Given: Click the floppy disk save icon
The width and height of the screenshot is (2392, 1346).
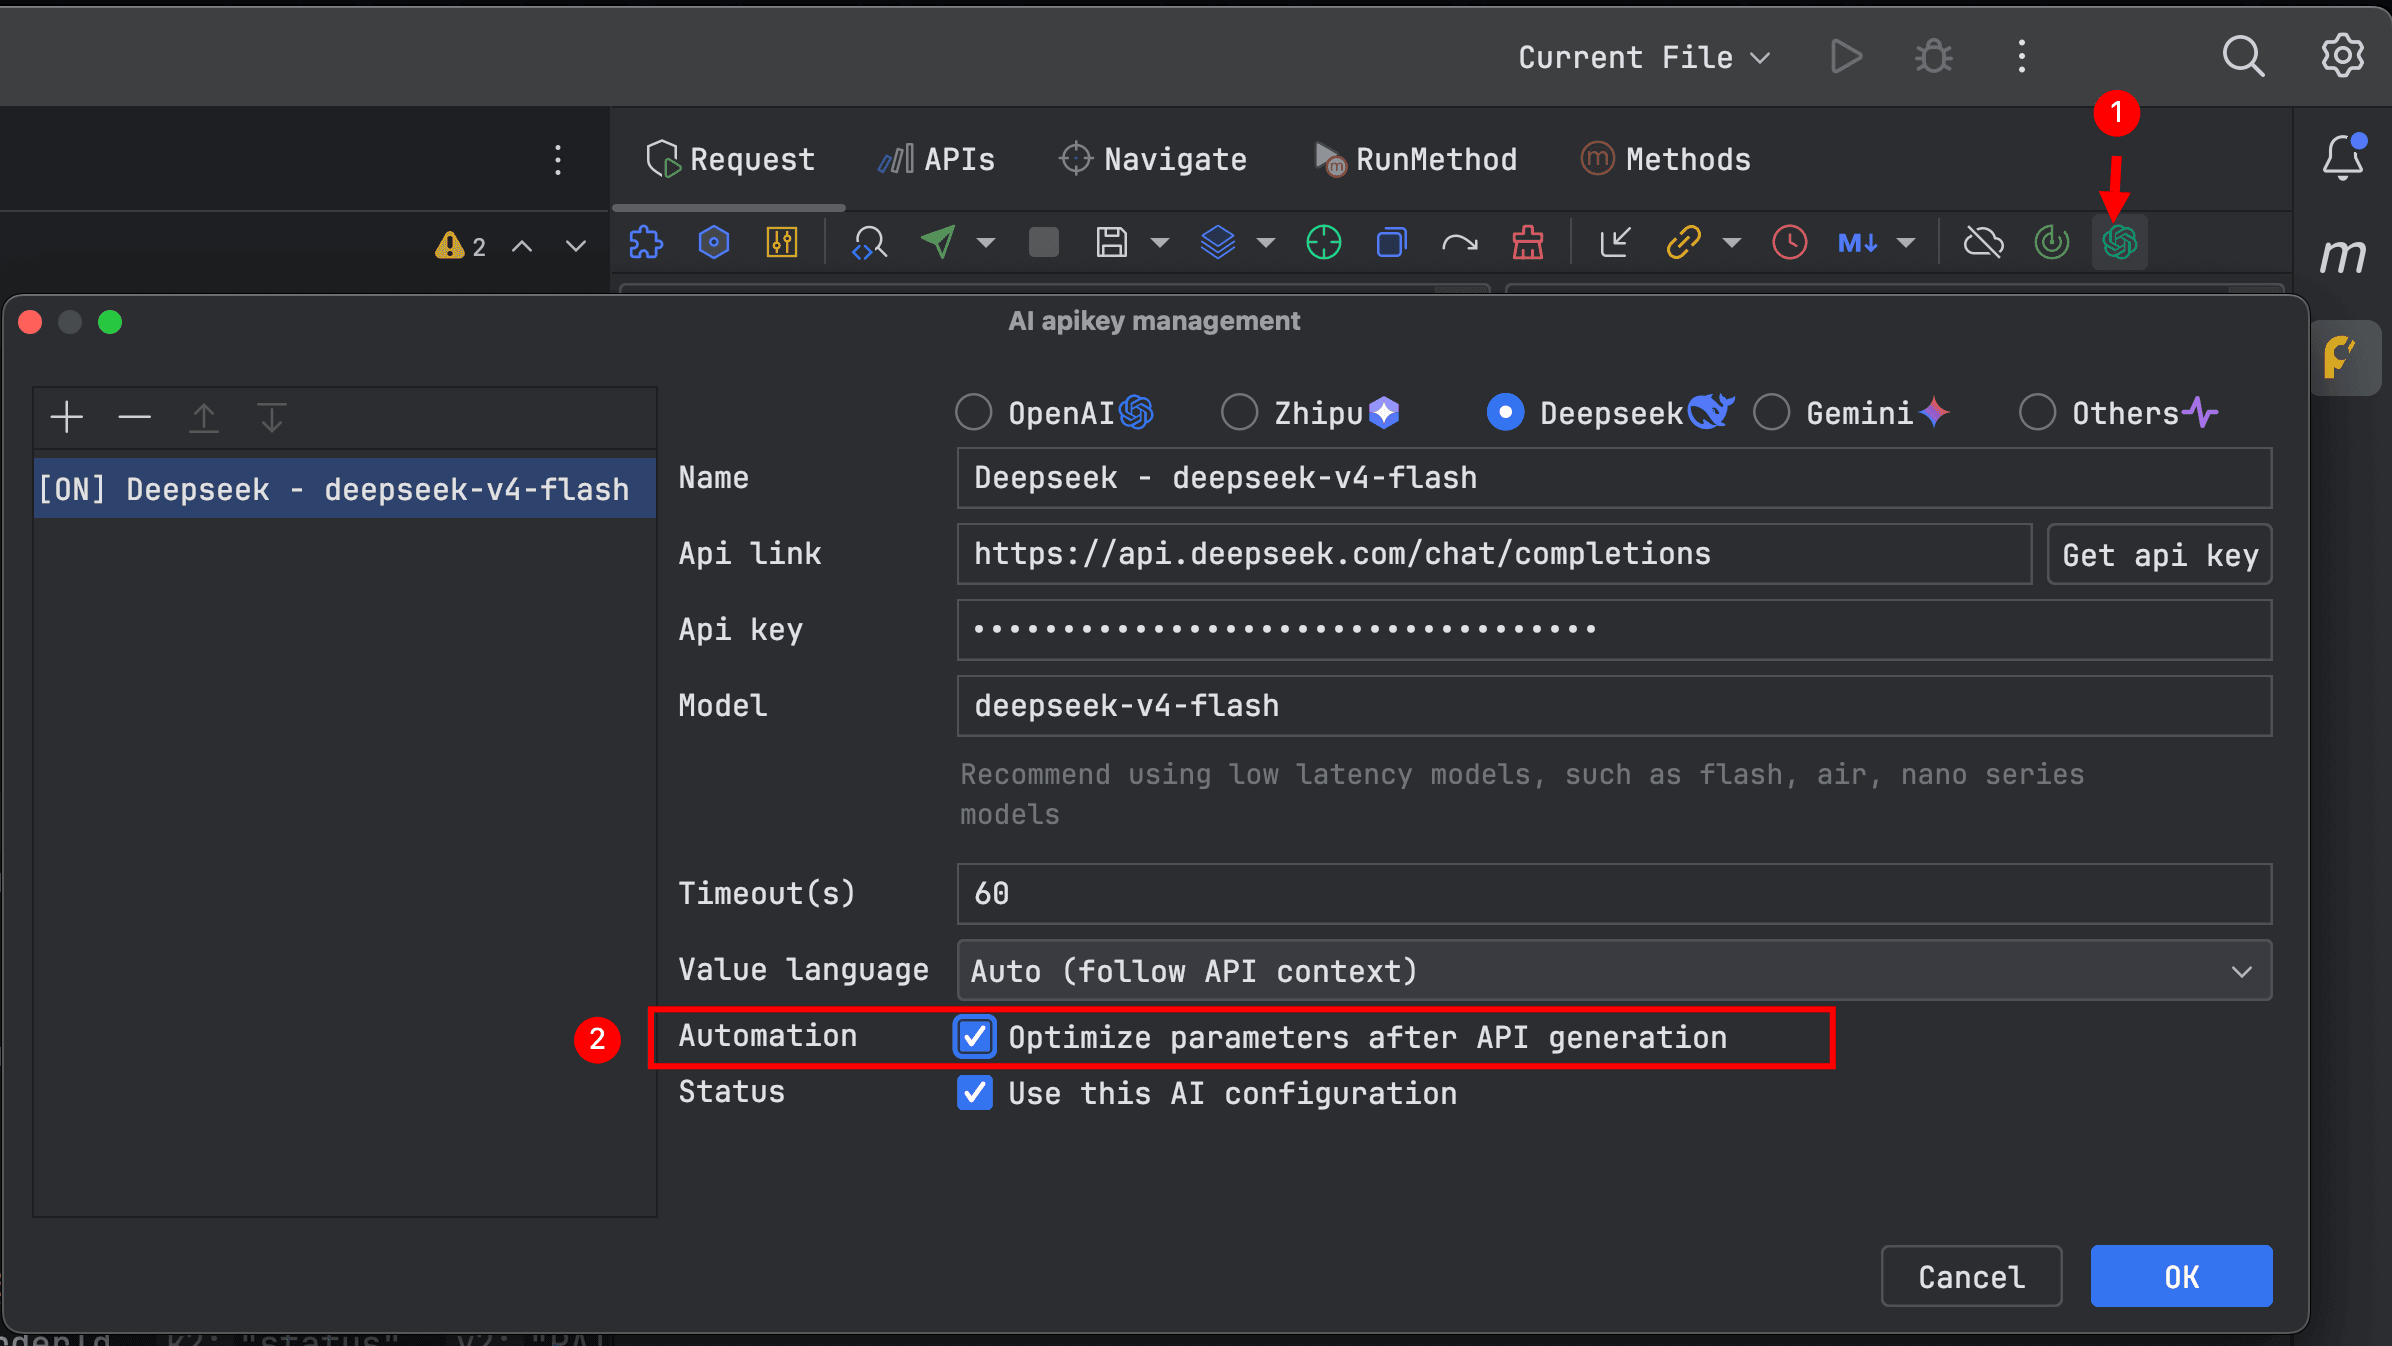Looking at the screenshot, I should [x=1112, y=242].
